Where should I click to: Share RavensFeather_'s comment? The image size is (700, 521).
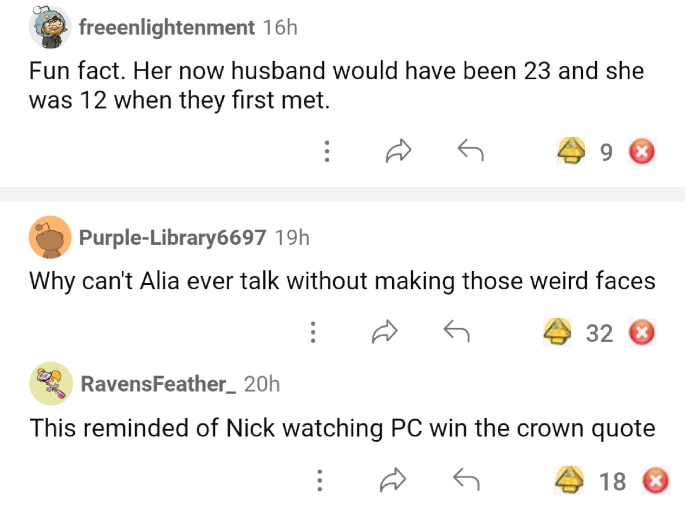click(396, 481)
